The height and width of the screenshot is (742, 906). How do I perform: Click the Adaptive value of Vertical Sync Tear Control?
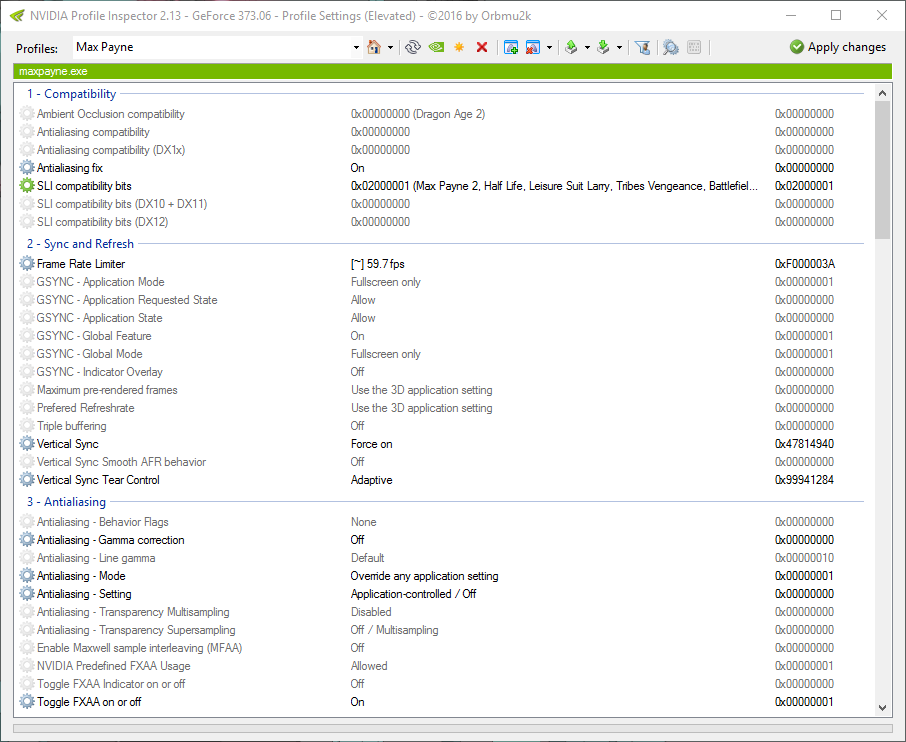pyautogui.click(x=372, y=480)
